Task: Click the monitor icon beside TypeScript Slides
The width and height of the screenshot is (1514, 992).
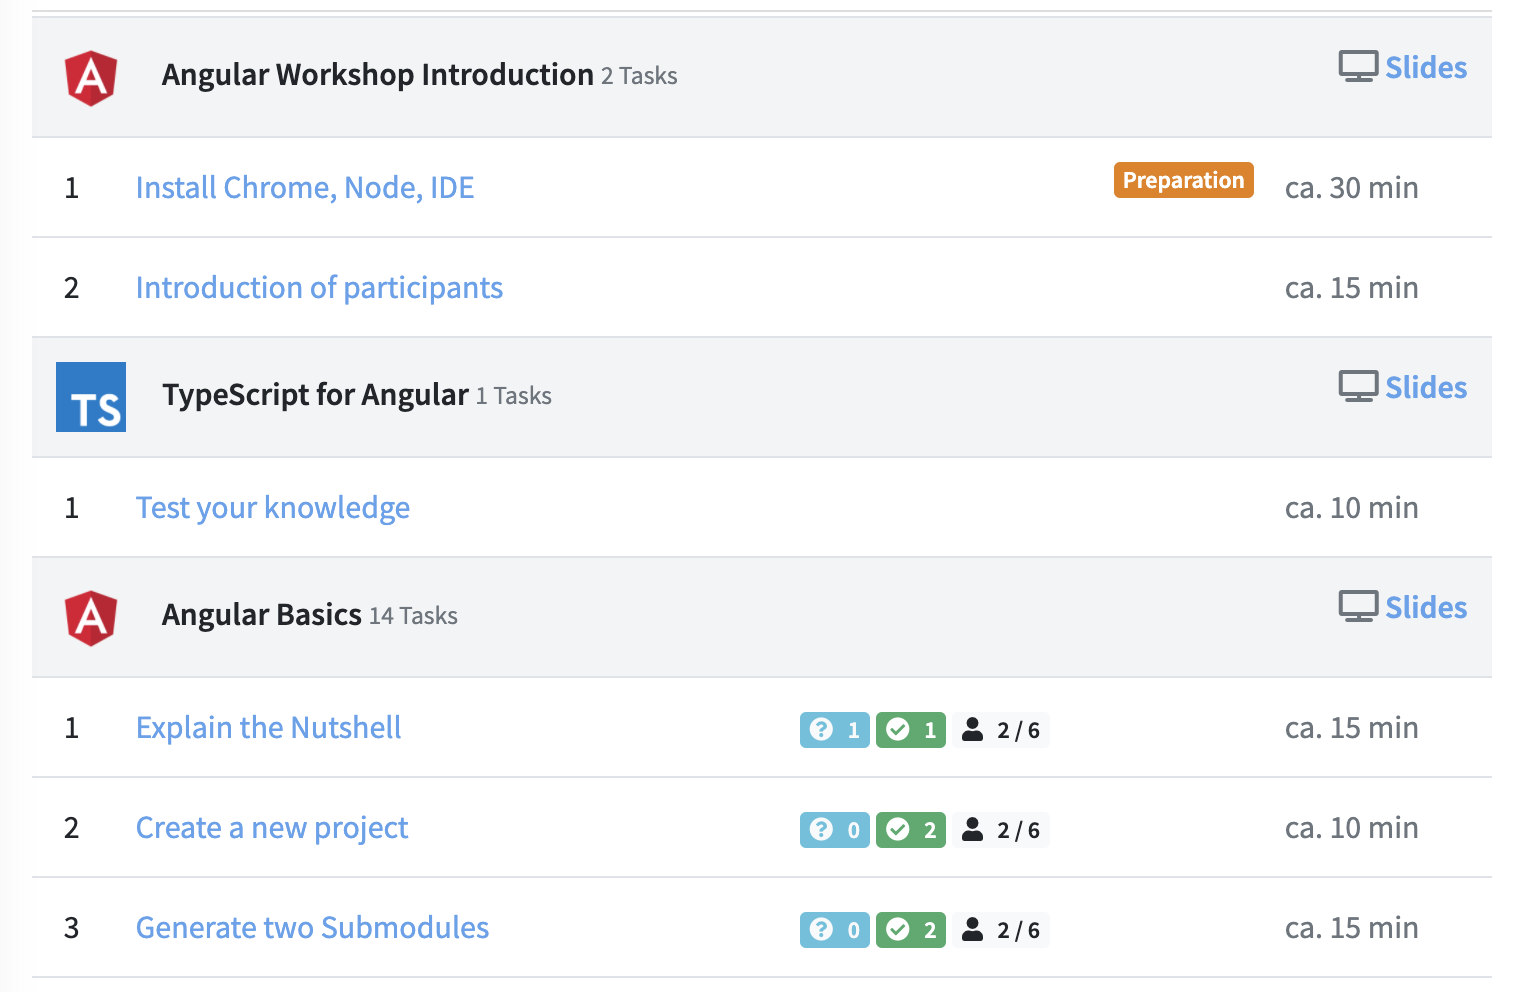Action: (1357, 386)
